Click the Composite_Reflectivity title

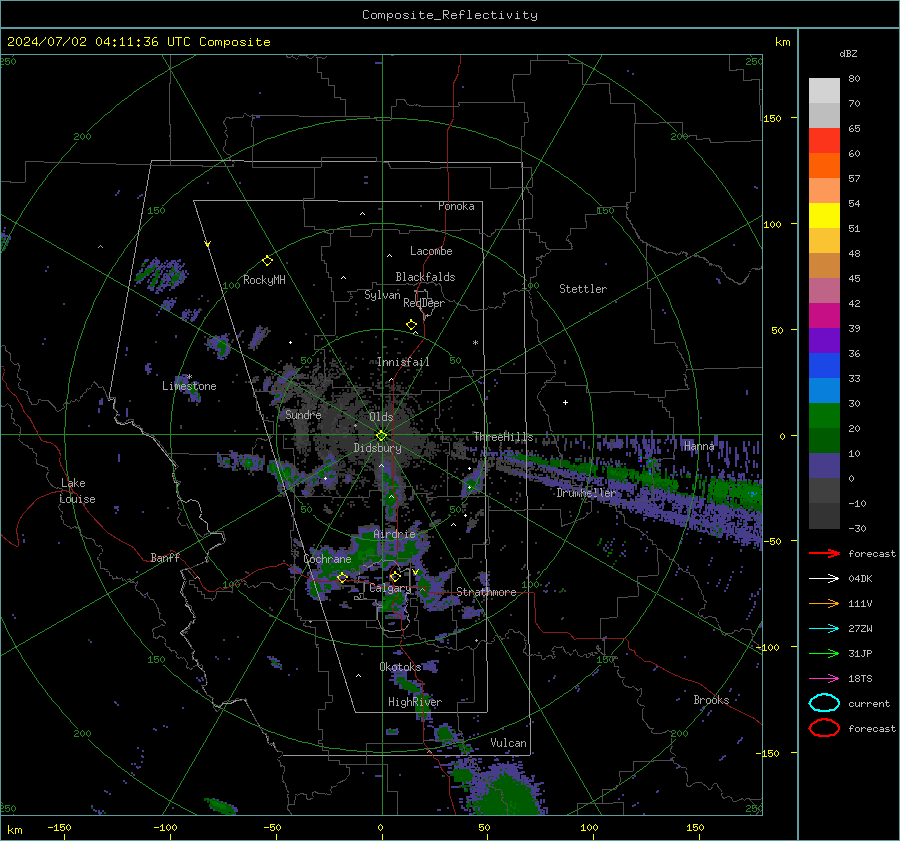450,15
